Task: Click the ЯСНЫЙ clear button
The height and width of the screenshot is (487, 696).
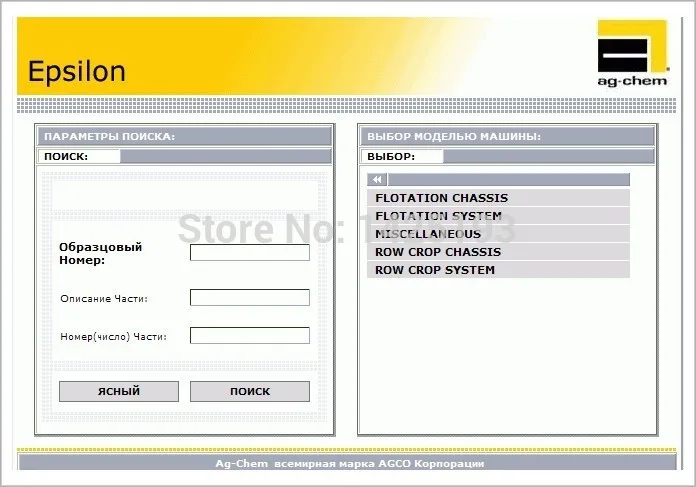Action: 119,391
